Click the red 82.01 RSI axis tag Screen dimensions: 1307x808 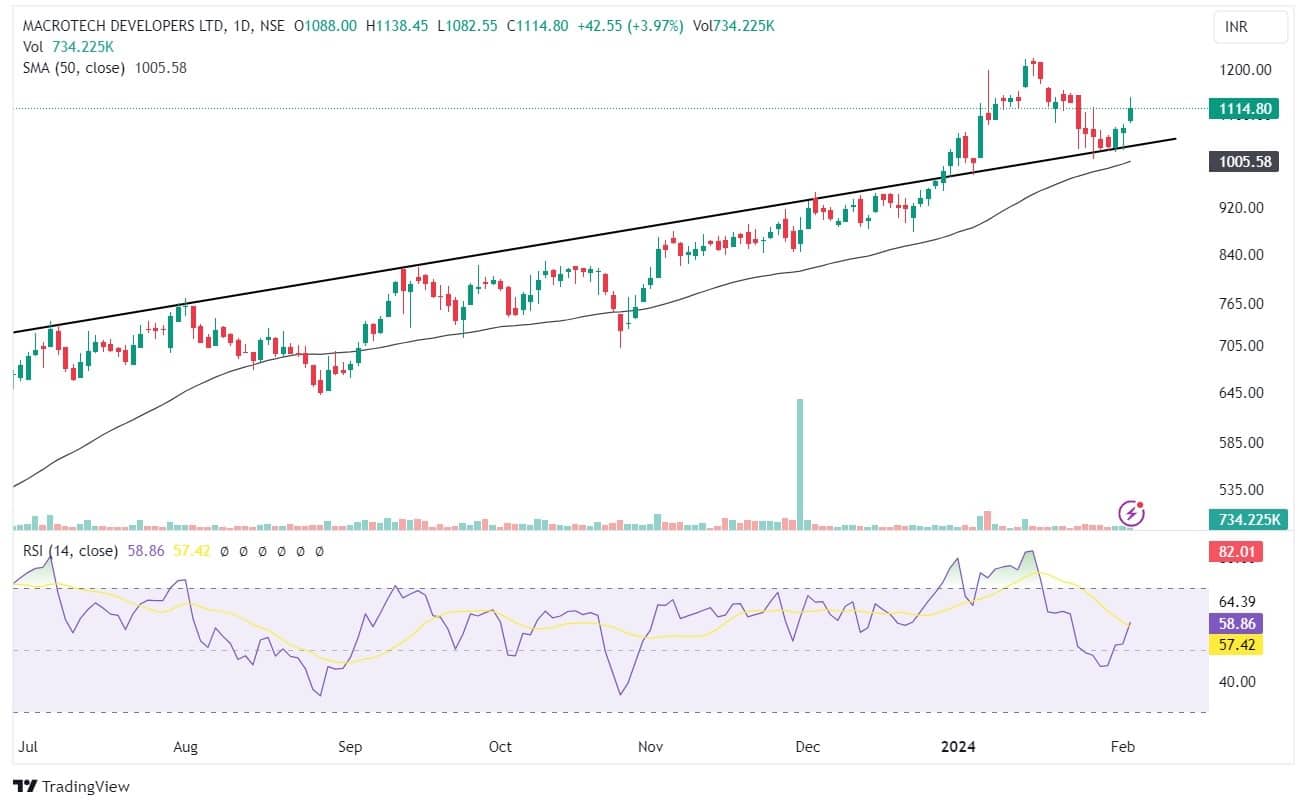(x=1241, y=551)
